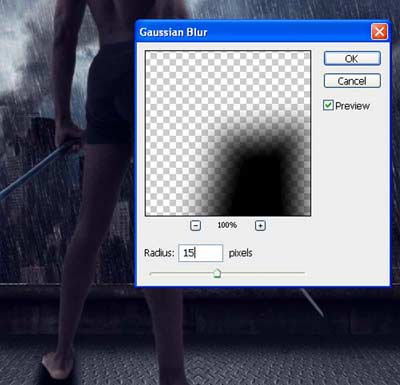Zoom out the blur preview with the minus icon
Image resolution: width=400 pixels, height=385 pixels.
pyautogui.click(x=195, y=225)
